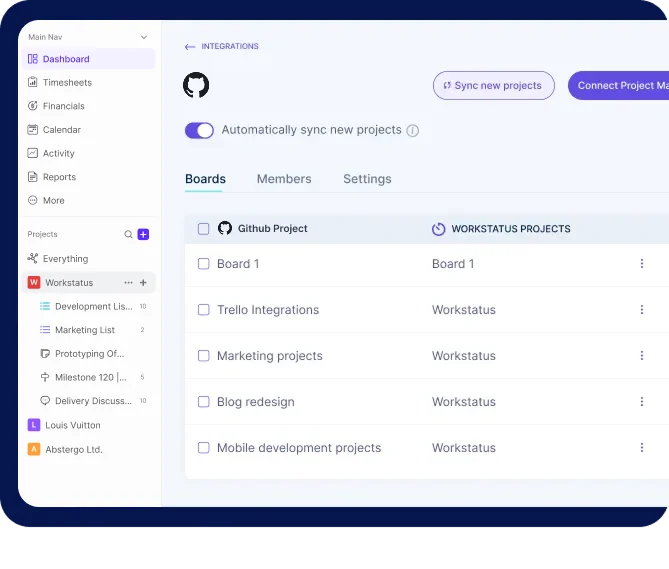This screenshot has height=569, width=669.
Task: Collapse the Main Nav chevron
Action: tap(144, 37)
